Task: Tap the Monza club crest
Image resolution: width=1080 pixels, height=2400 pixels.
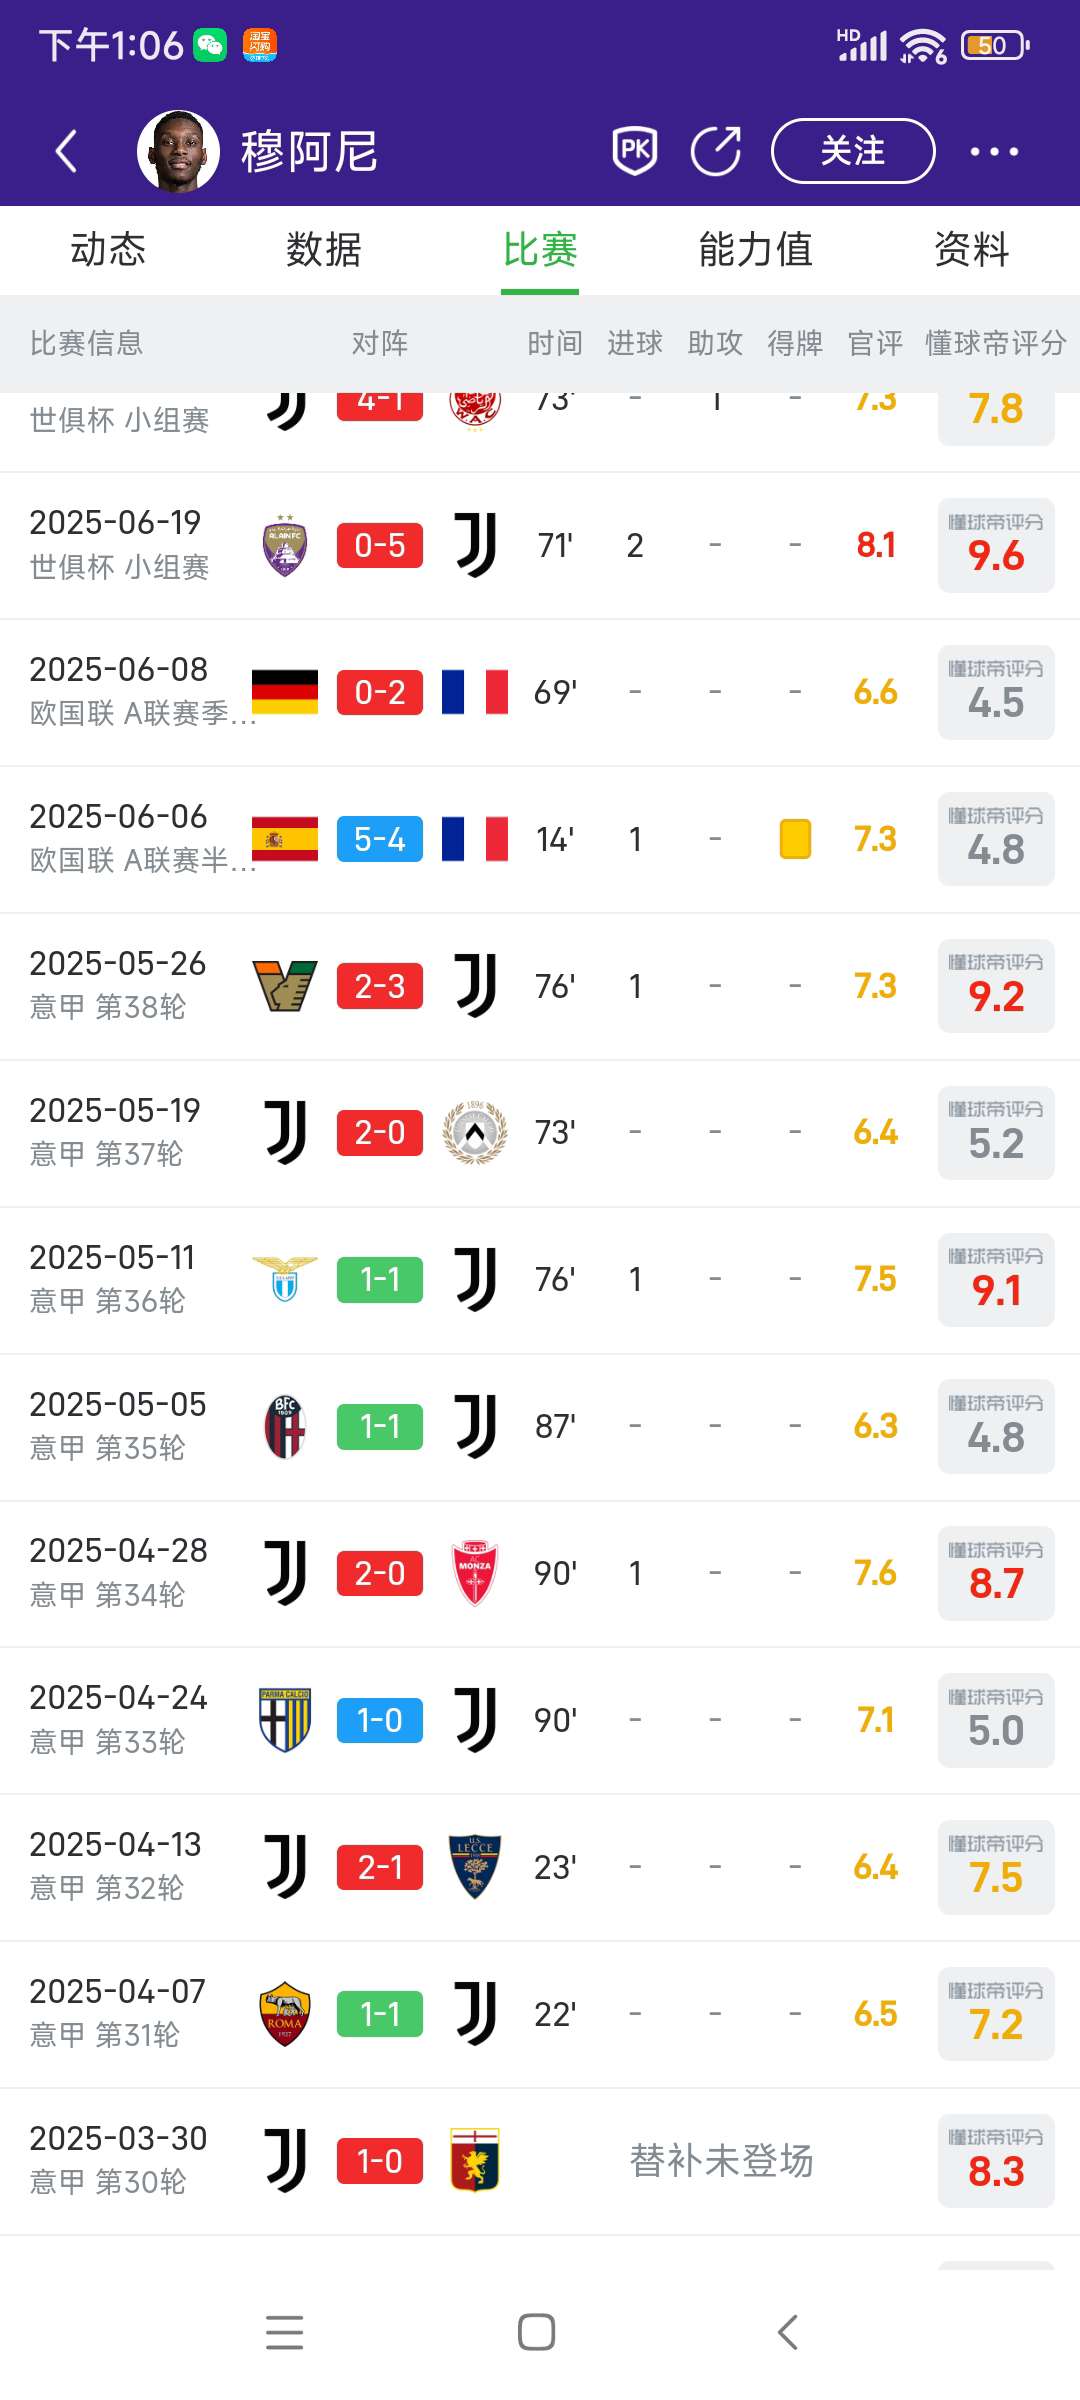Action: [475, 1573]
